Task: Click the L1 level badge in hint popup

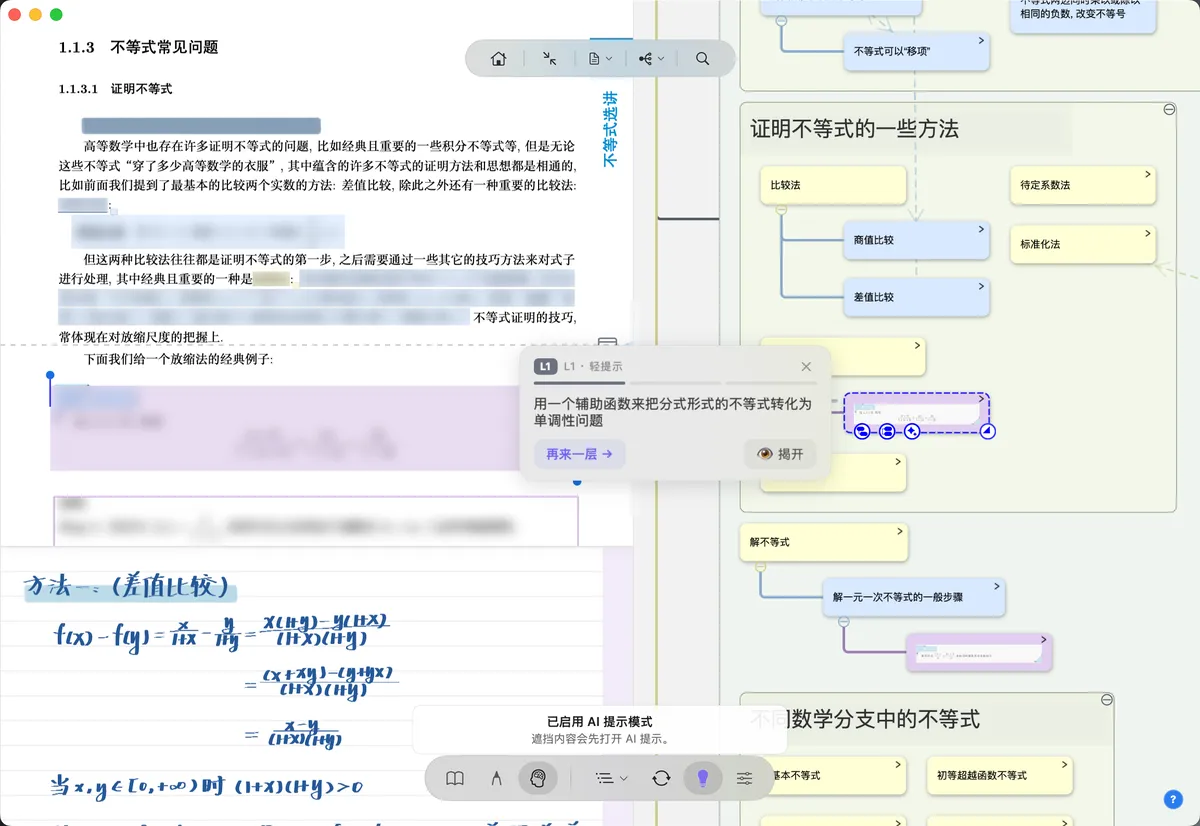Action: 545,366
